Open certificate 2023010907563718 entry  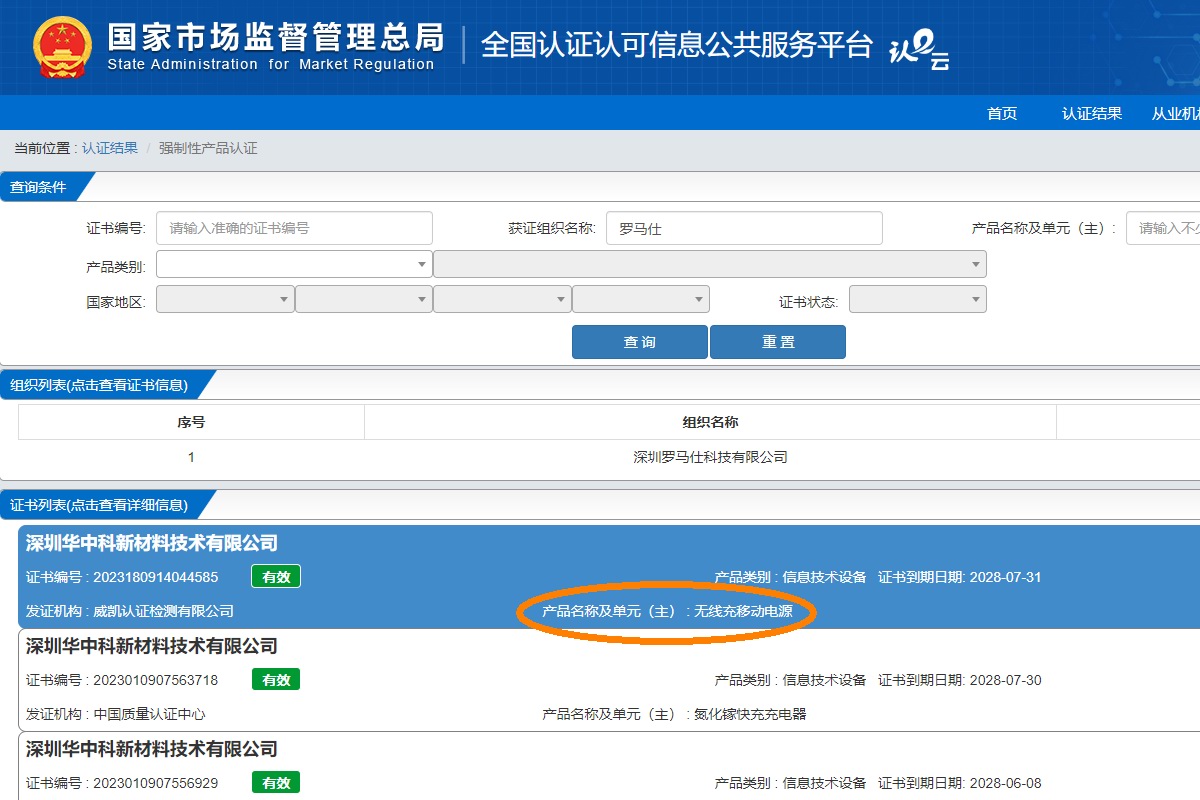610,680
